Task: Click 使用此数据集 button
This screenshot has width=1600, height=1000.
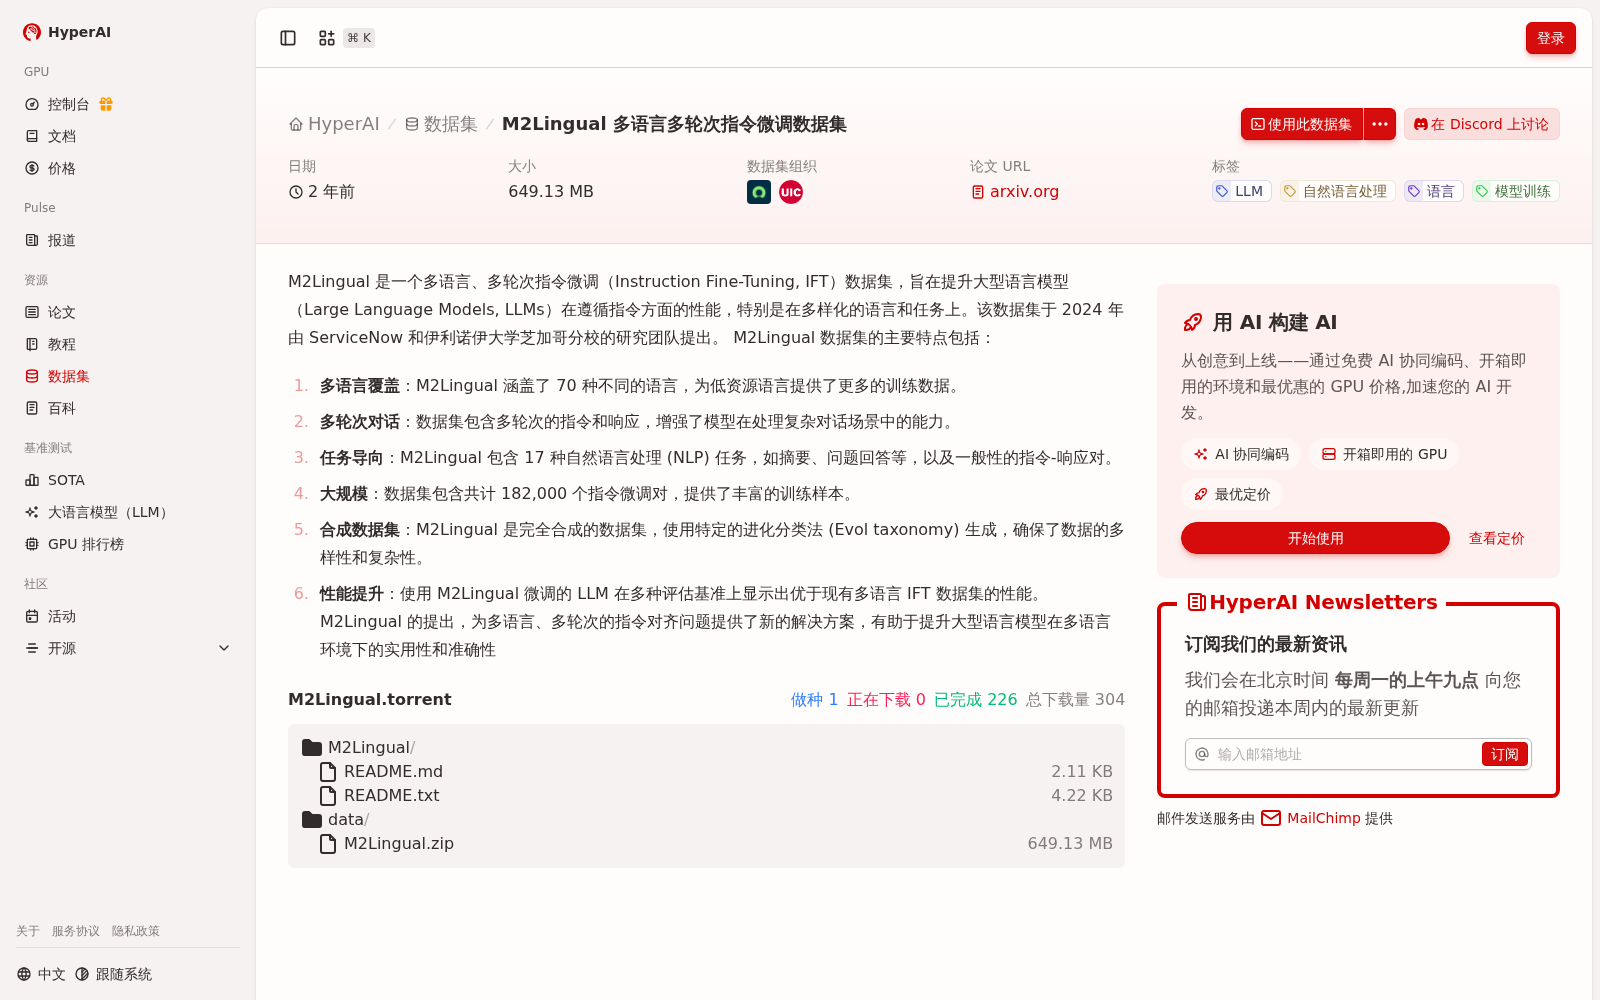Action: pos(1302,124)
